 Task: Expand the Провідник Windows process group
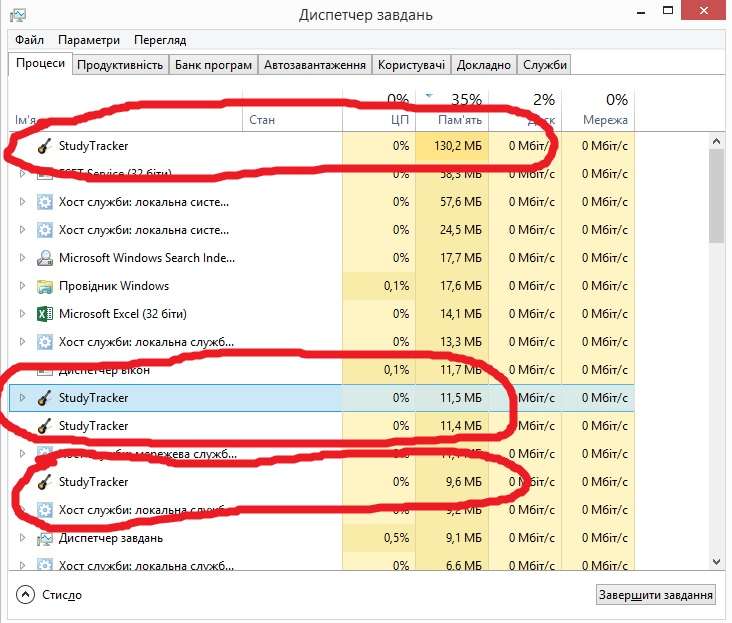(x=23, y=286)
